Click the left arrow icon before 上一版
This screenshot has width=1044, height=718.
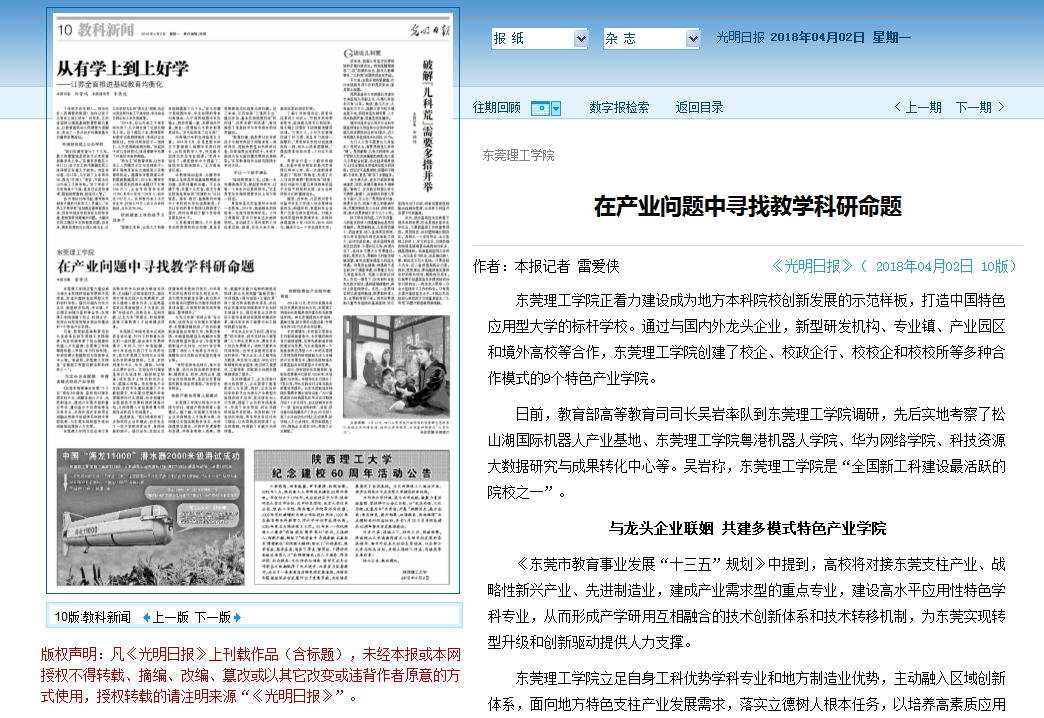point(146,617)
